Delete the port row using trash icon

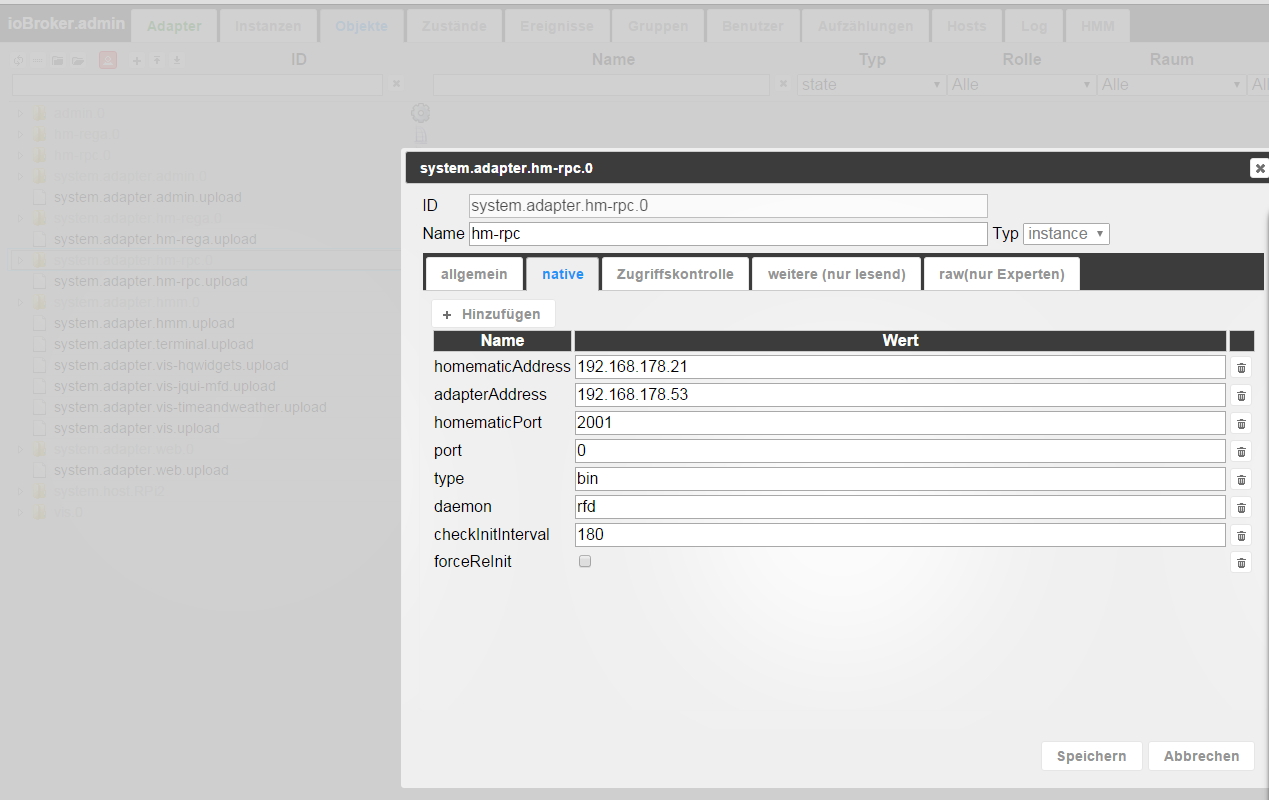click(x=1241, y=452)
